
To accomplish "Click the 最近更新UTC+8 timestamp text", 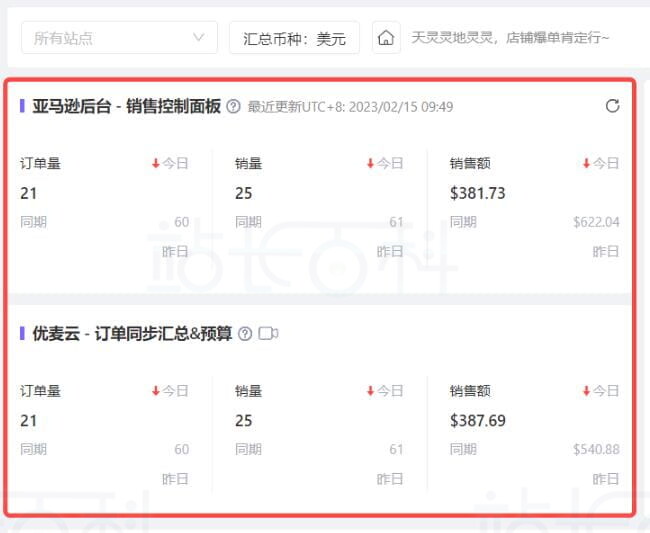I will coord(350,107).
